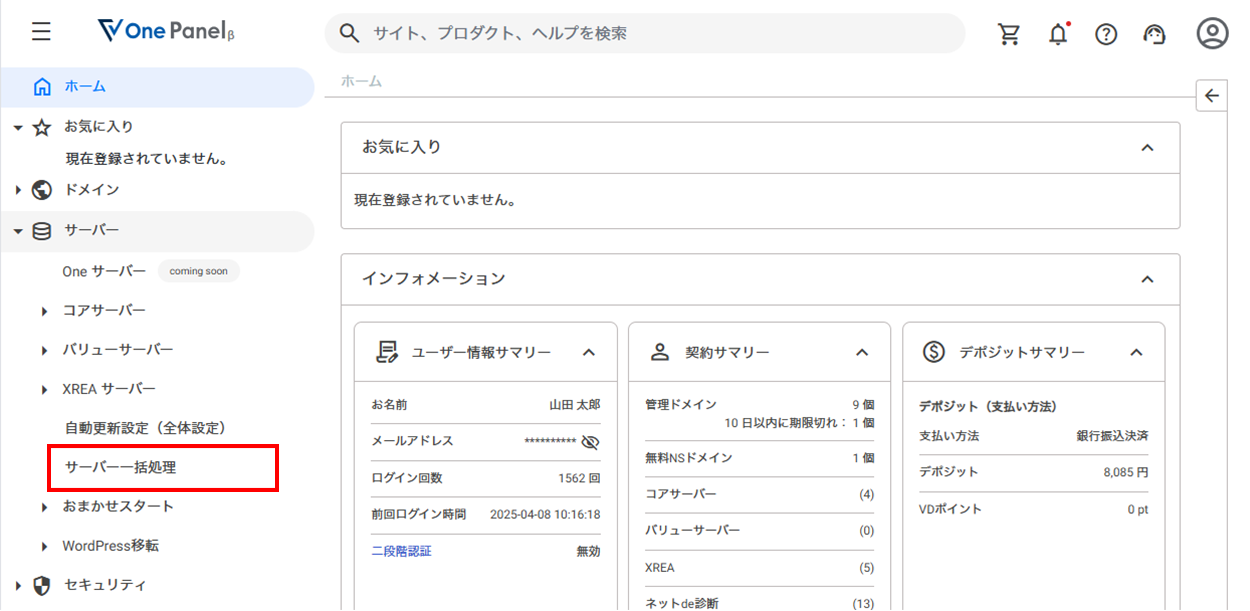Collapse the デポジットサマリー card
Viewport: 1250px width, 611px height.
[x=1136, y=352]
